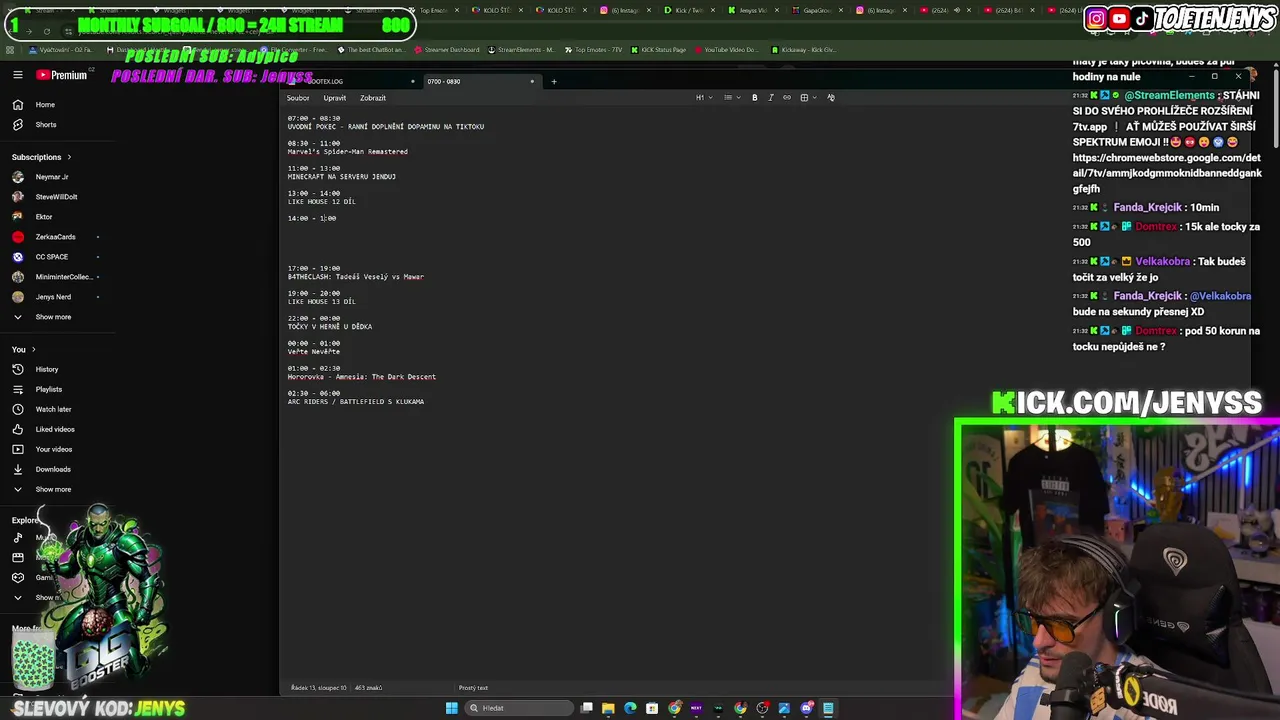Open Subscriptions section heading

pyautogui.click(x=41, y=157)
